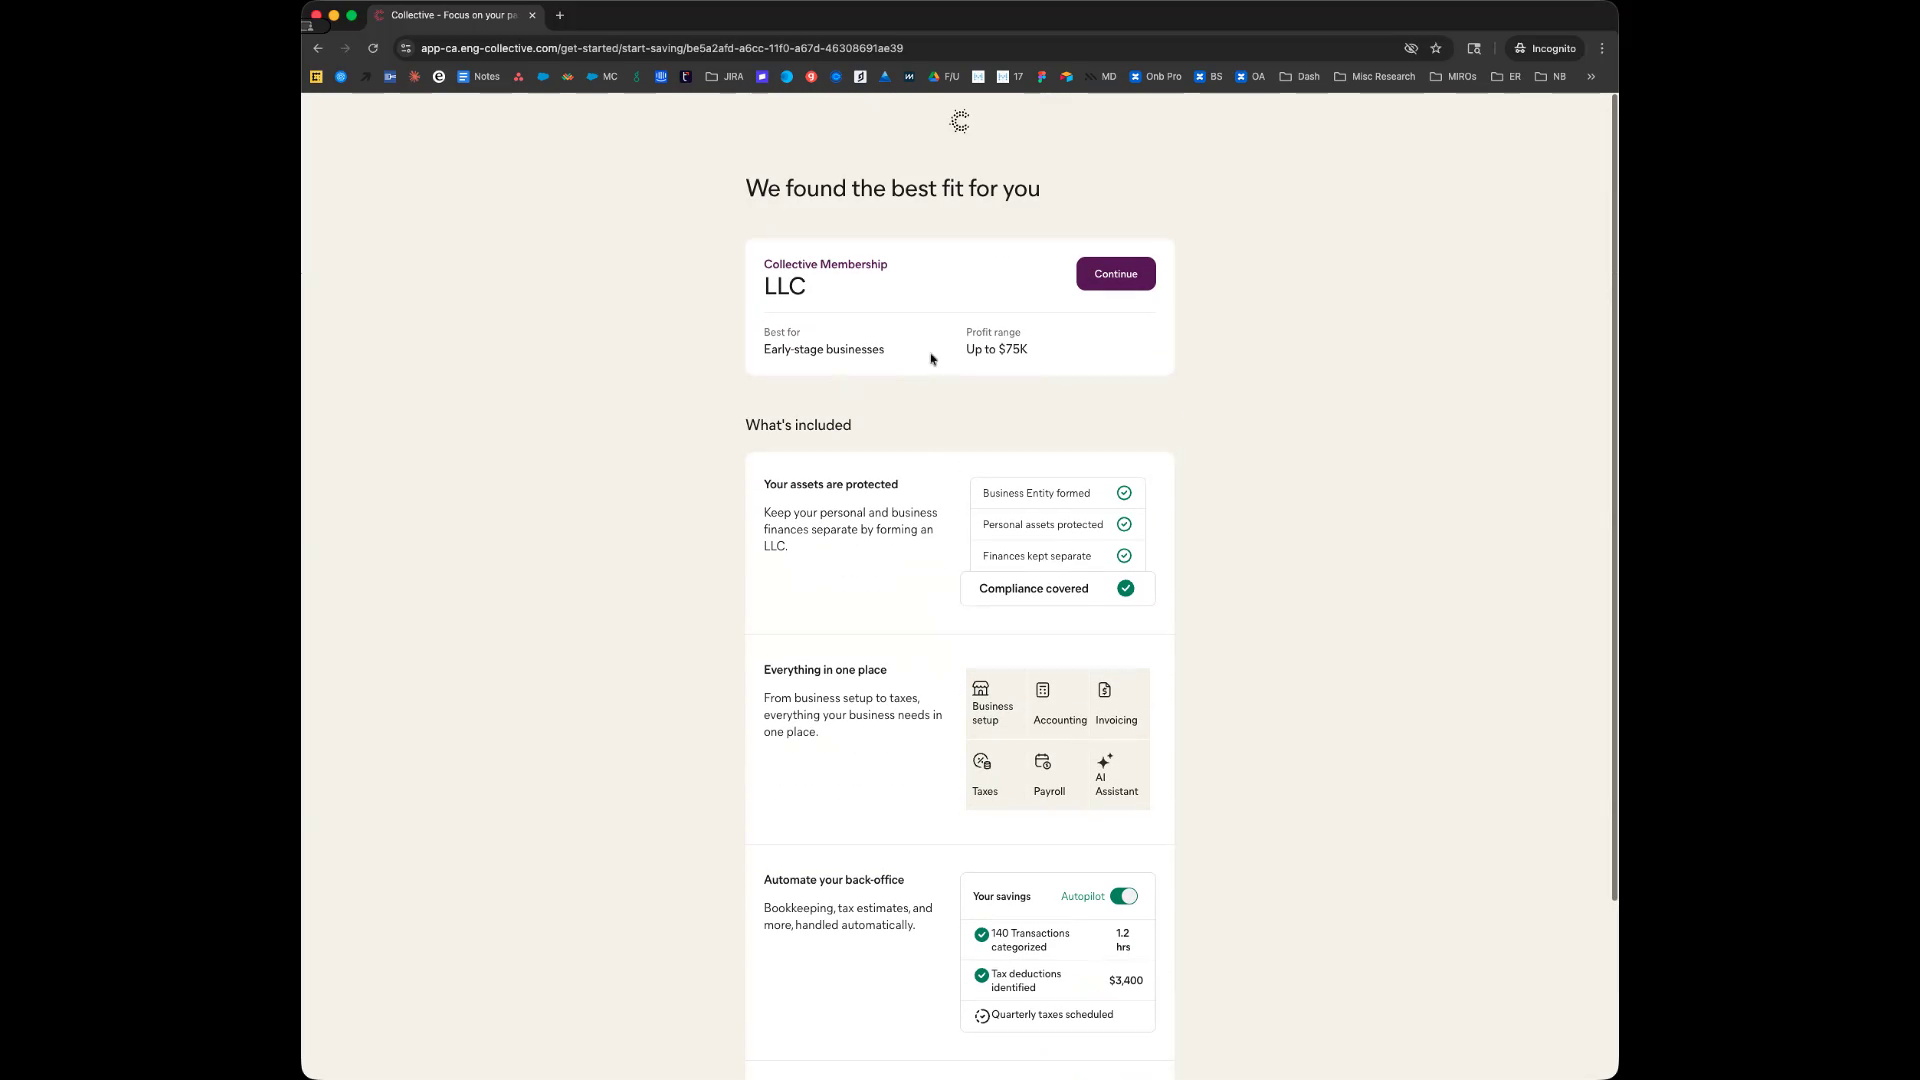Open the Notes bookmark
The image size is (1920, 1080).
(x=478, y=76)
